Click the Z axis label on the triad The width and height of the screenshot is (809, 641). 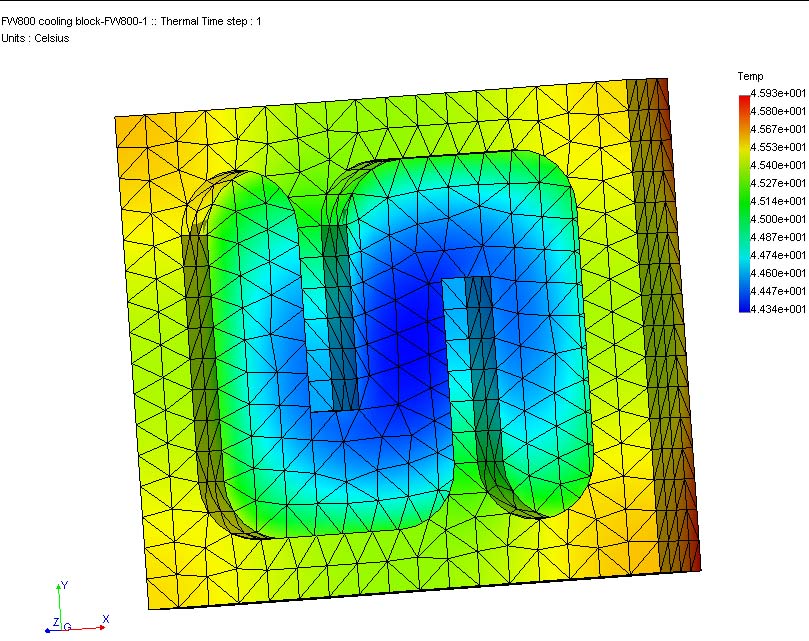[x=52, y=621]
